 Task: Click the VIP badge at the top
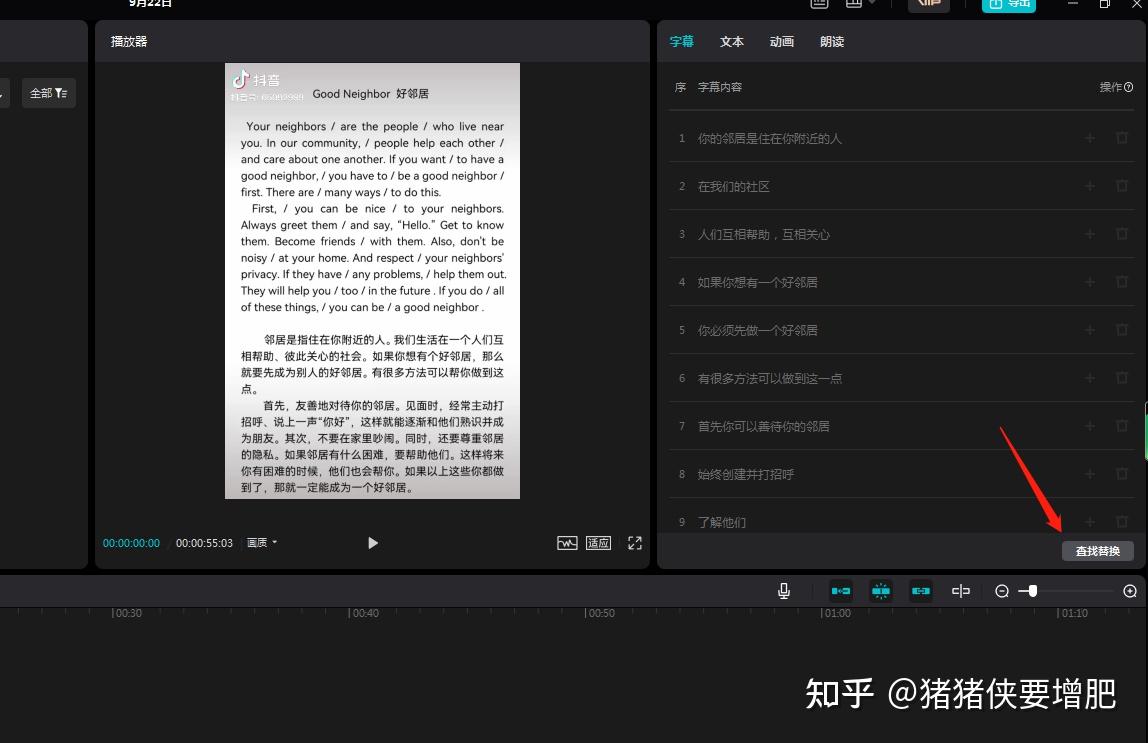928,4
